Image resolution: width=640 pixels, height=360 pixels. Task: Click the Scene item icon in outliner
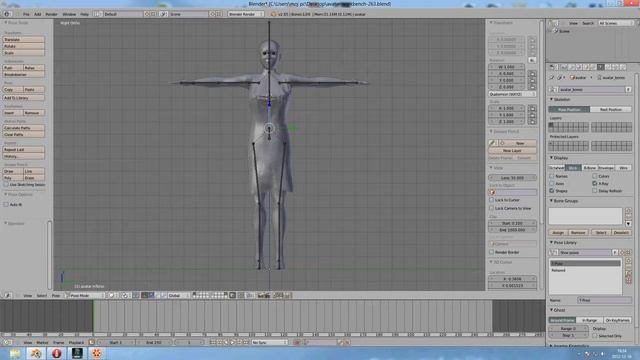point(555,31)
